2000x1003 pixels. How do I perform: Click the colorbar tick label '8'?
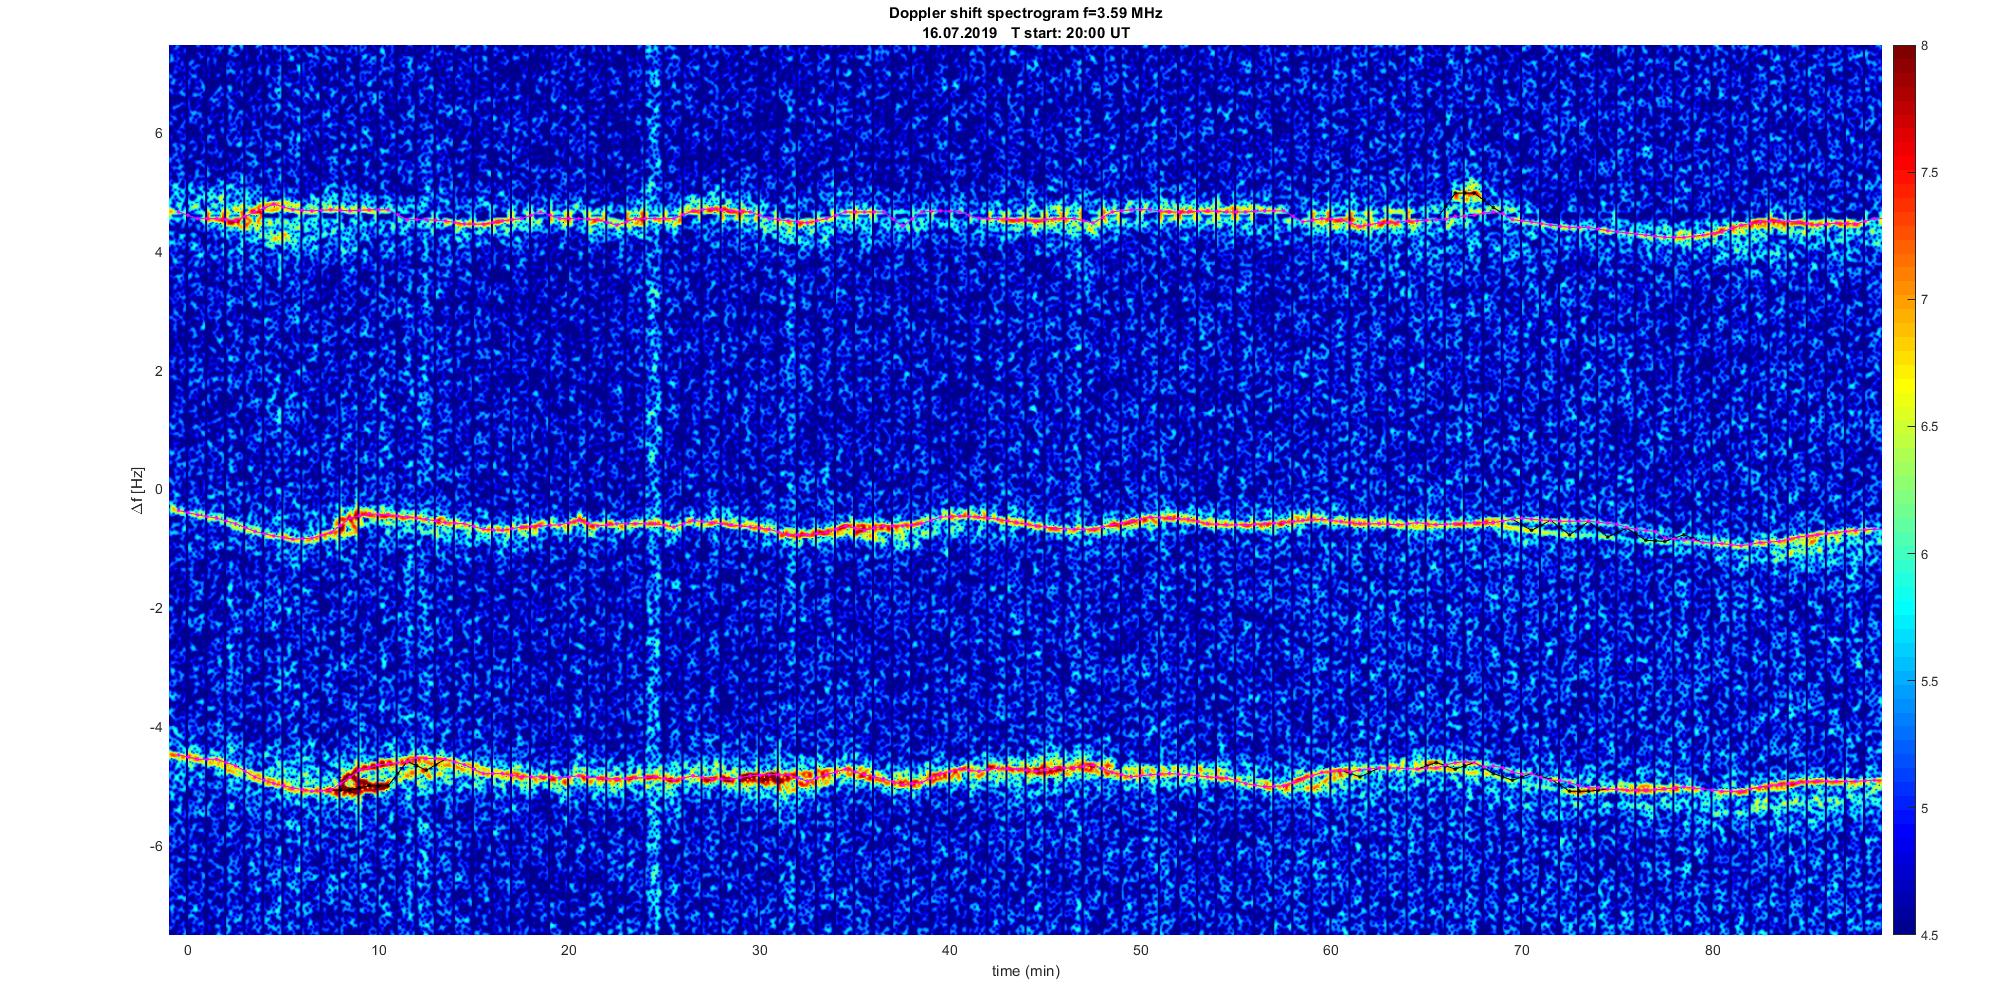tap(1925, 46)
